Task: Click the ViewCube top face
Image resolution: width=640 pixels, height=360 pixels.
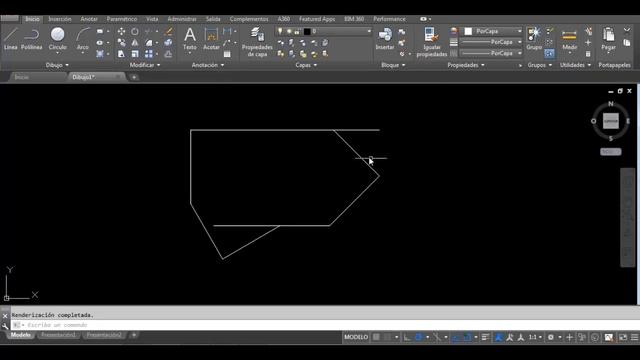Action: pos(611,121)
